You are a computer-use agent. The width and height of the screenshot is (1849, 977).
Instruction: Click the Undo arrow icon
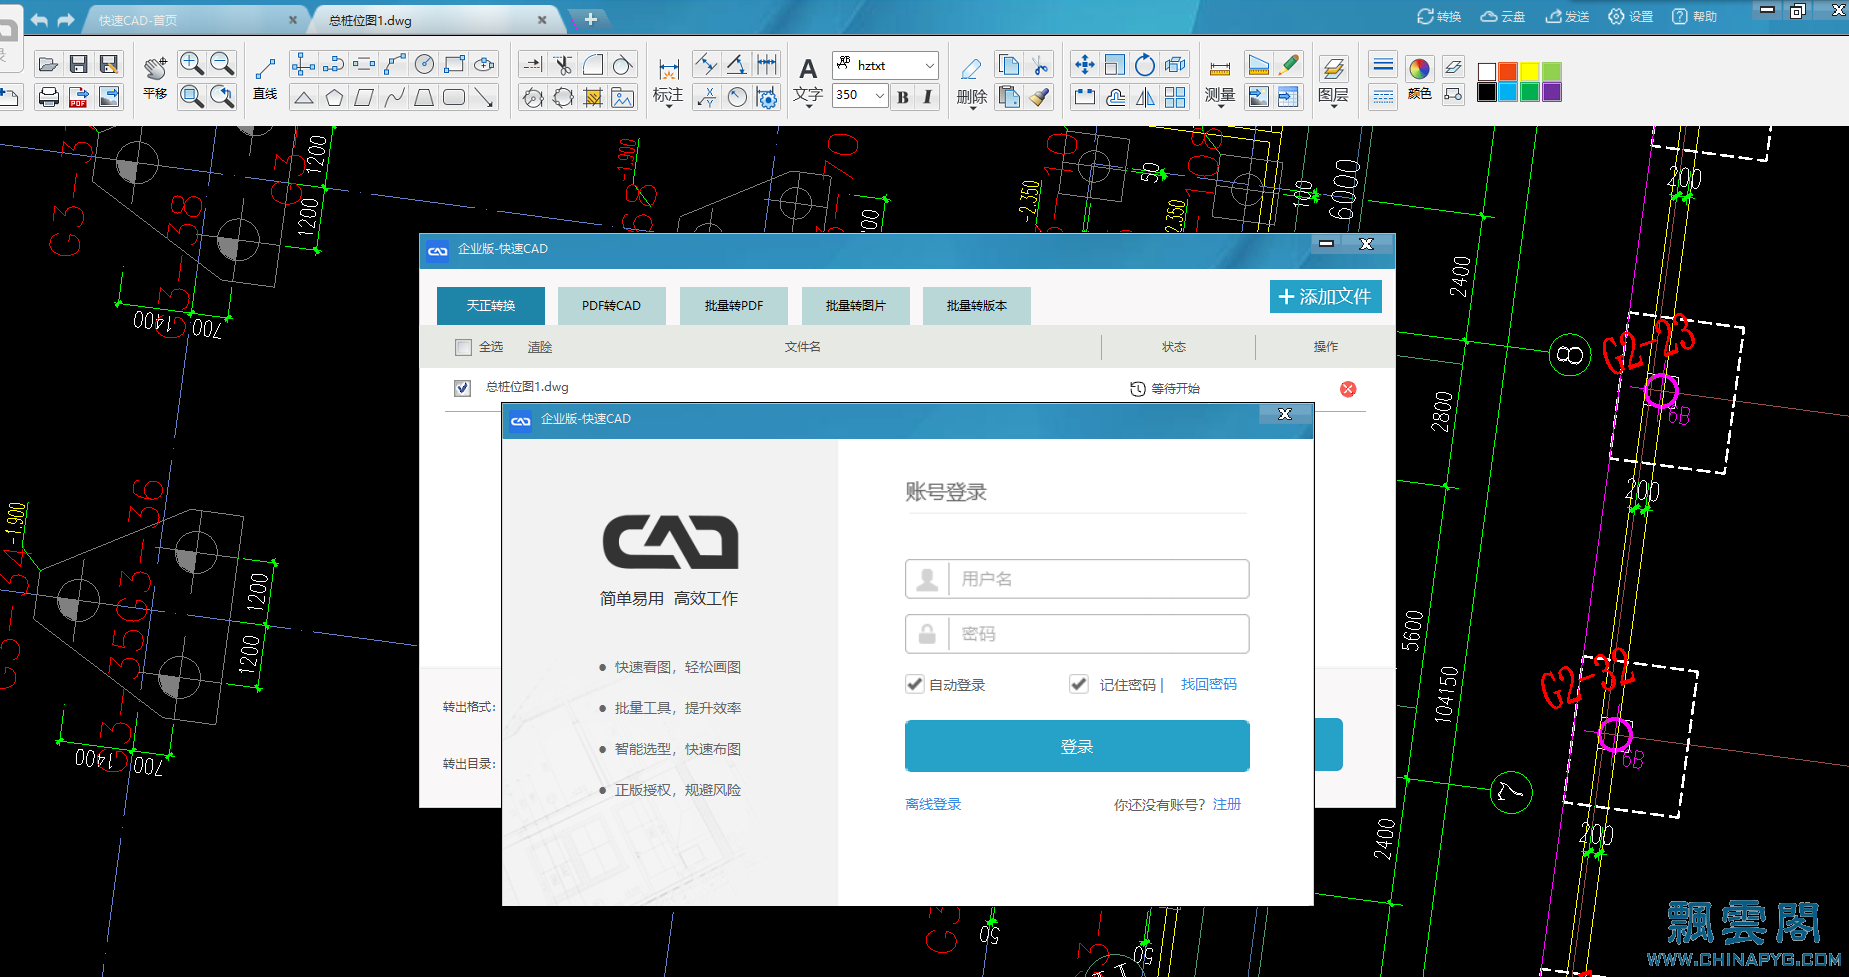tap(39, 20)
